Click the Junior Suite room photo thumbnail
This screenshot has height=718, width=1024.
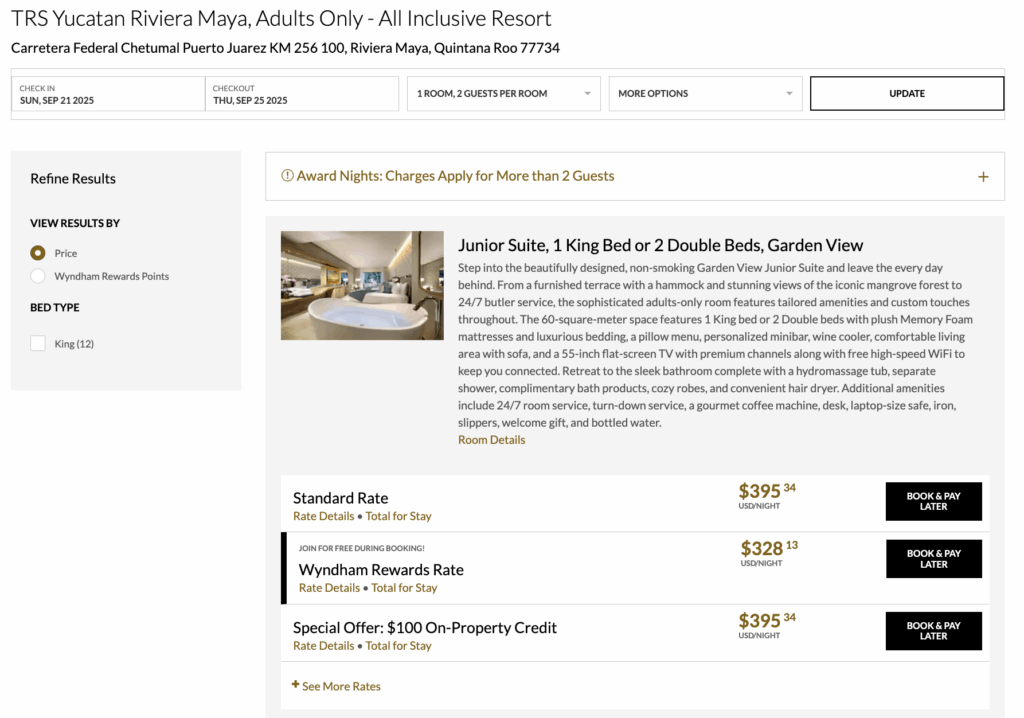tap(362, 285)
